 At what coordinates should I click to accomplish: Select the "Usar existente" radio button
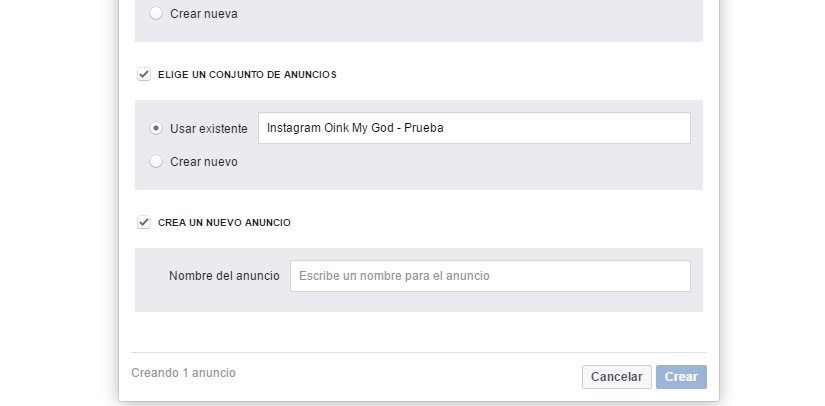coord(156,128)
